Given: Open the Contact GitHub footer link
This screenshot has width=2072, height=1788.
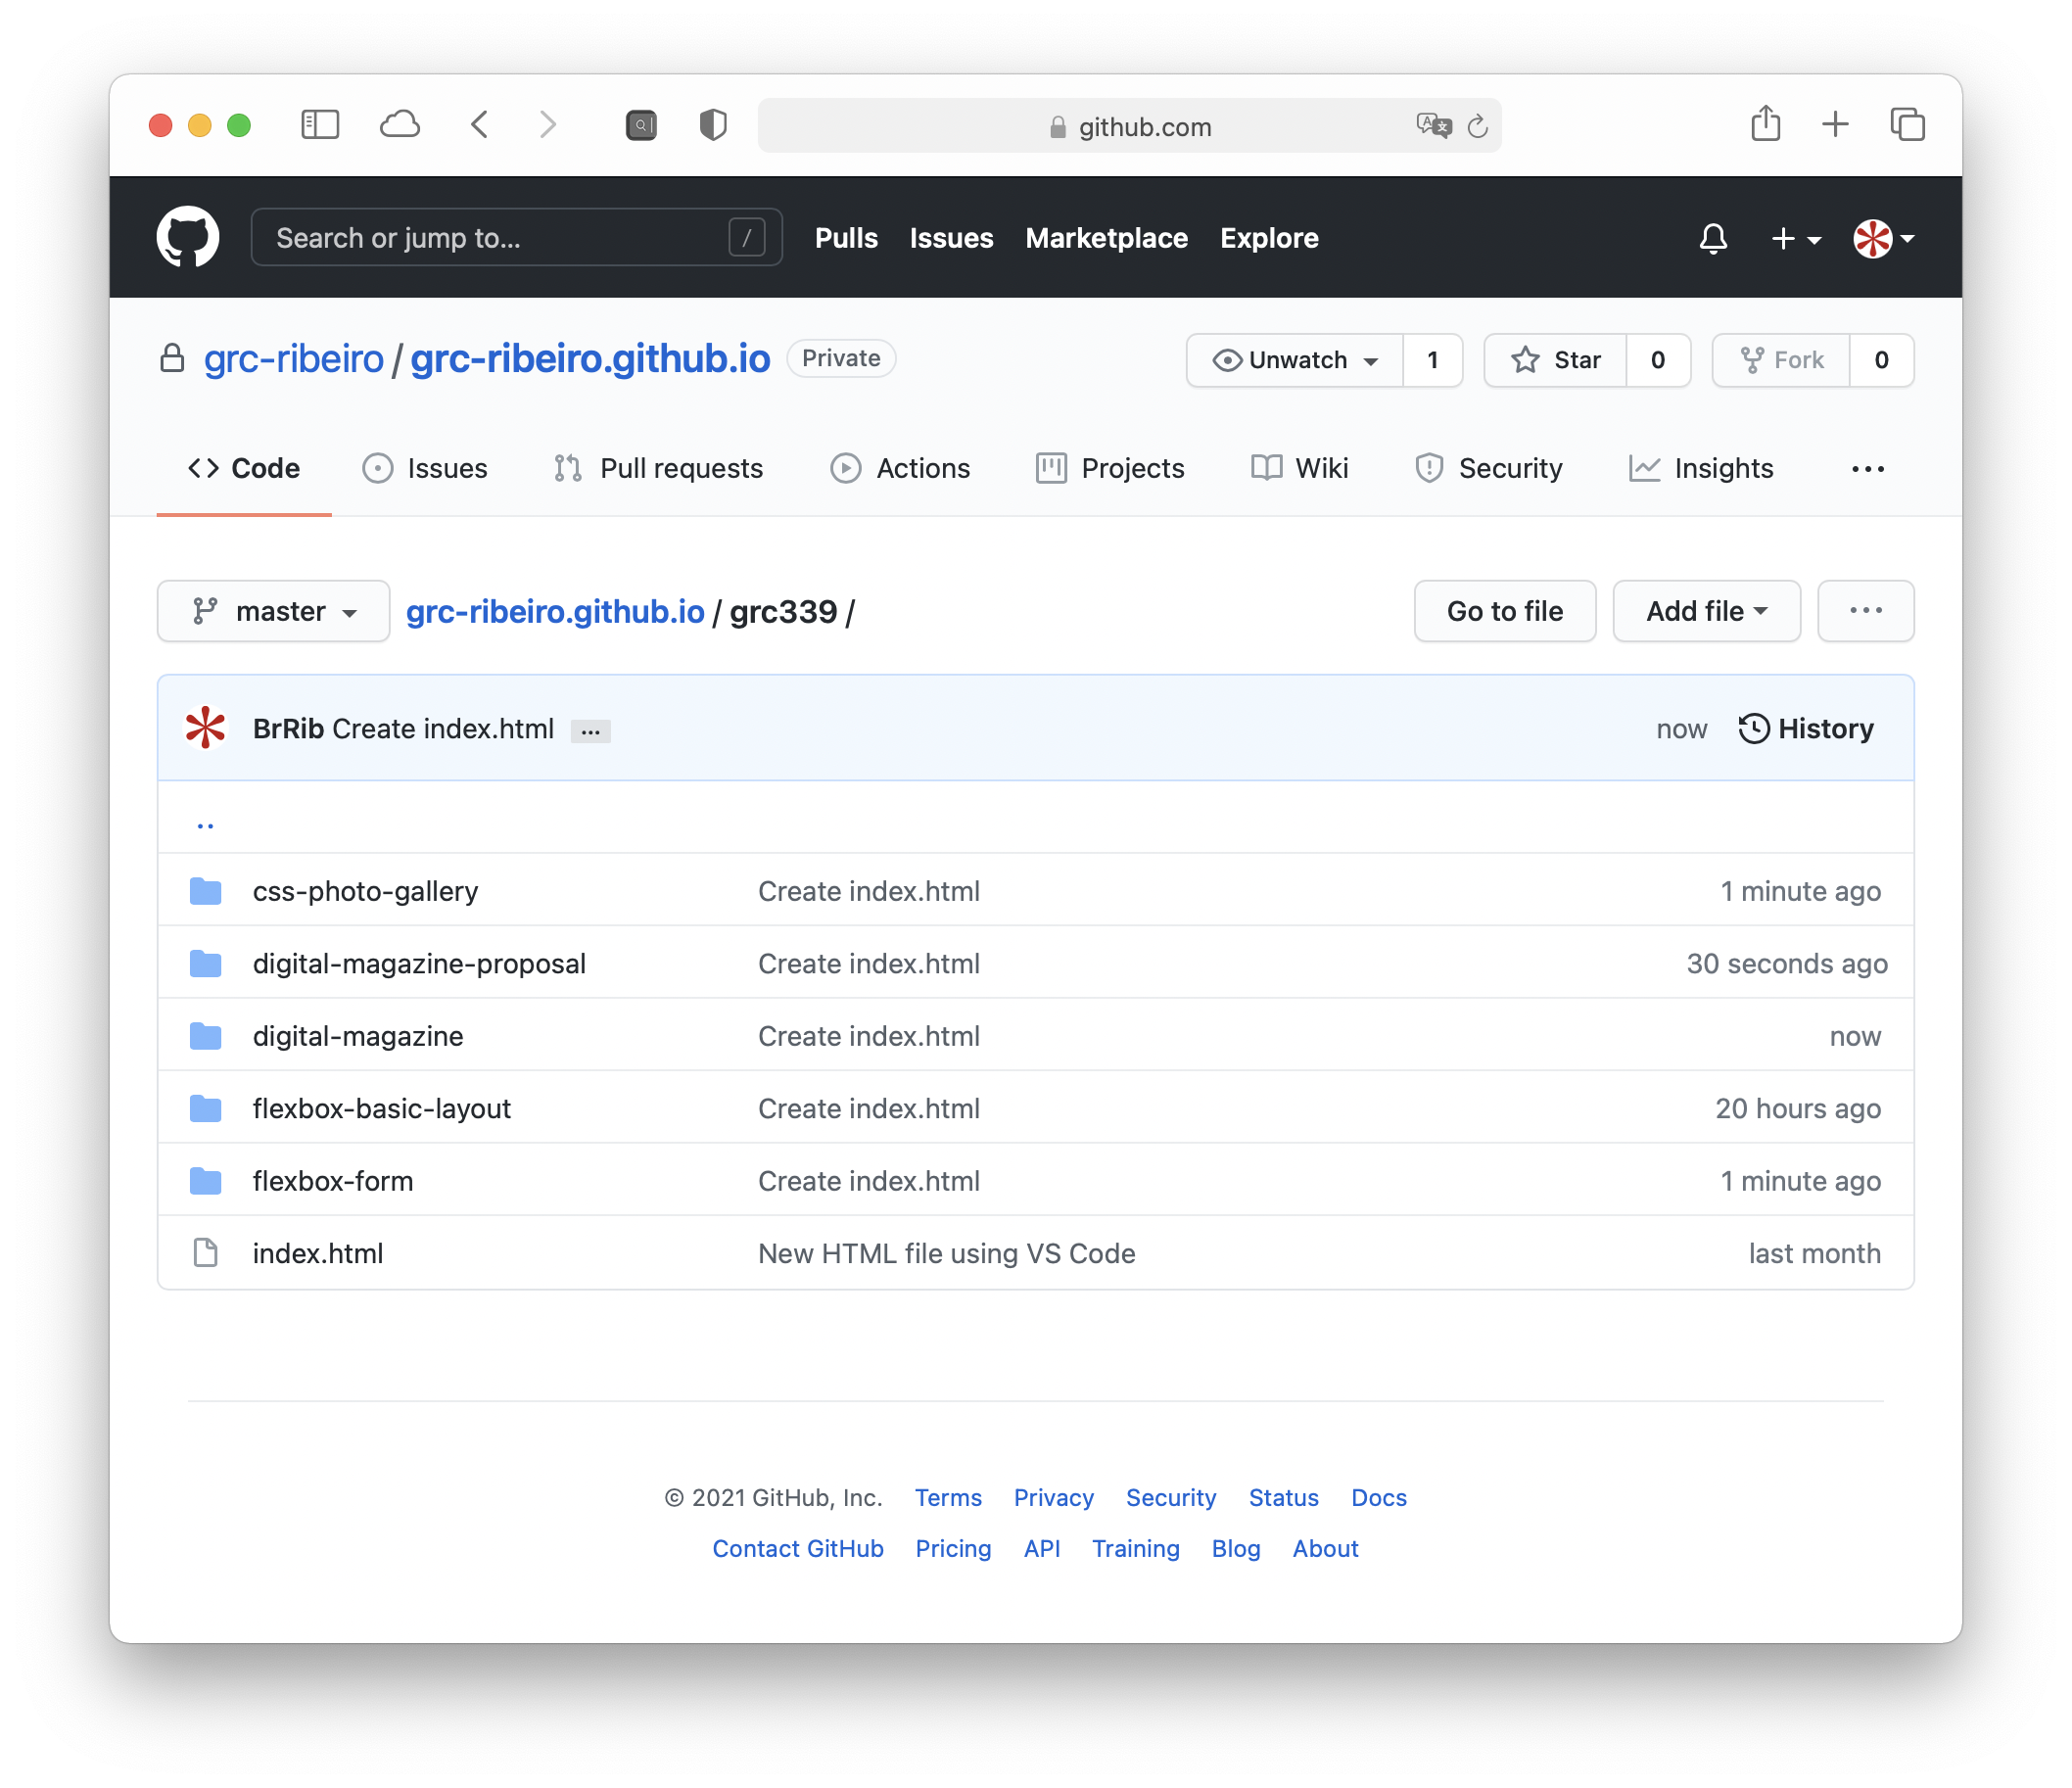Looking at the screenshot, I should (x=797, y=1548).
